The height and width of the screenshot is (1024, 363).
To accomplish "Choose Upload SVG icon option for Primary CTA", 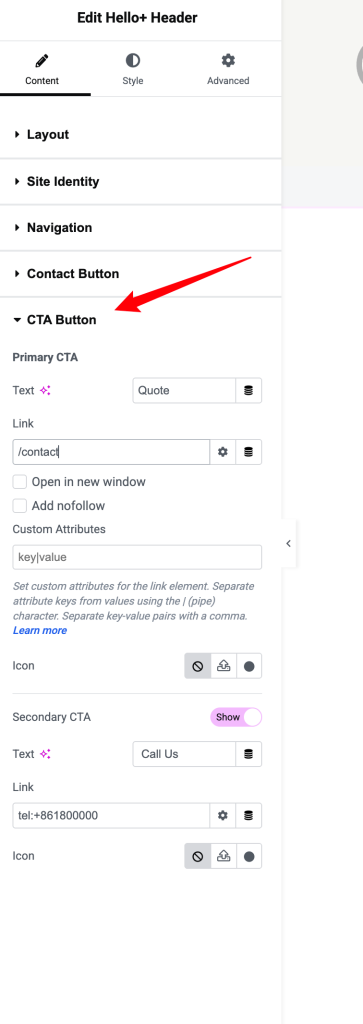I will click(223, 667).
